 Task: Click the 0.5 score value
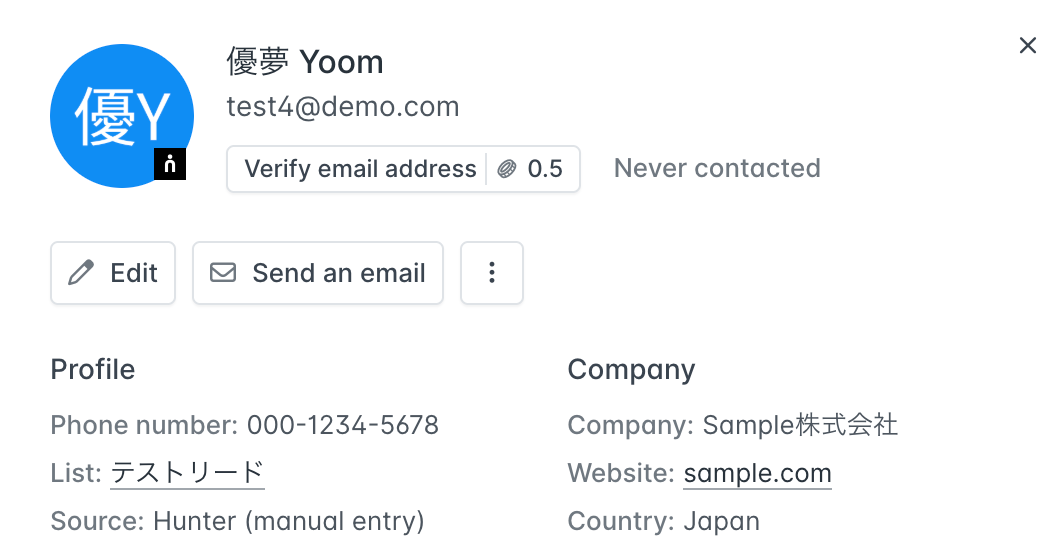tap(545, 169)
